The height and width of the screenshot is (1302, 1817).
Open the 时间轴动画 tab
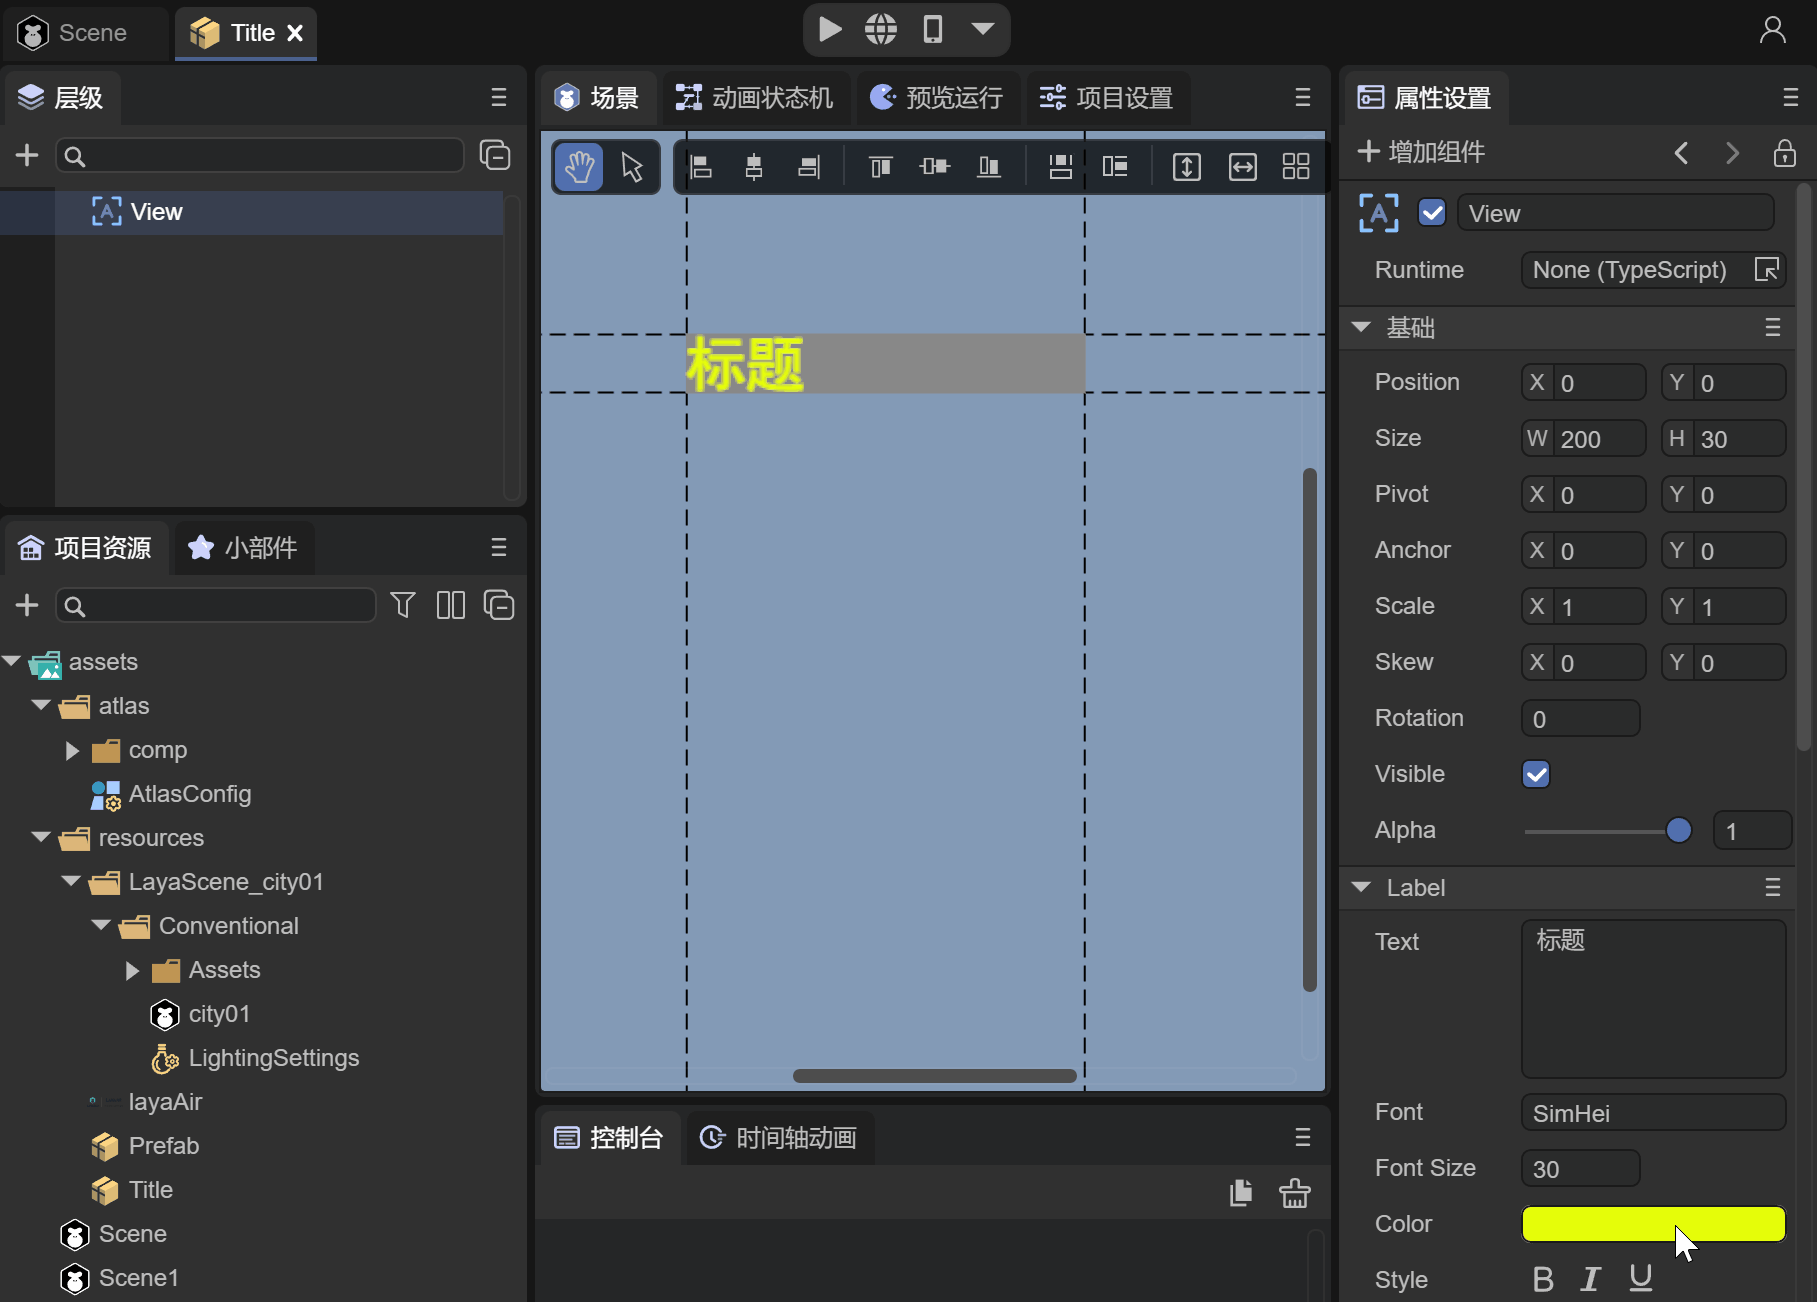pos(778,1138)
